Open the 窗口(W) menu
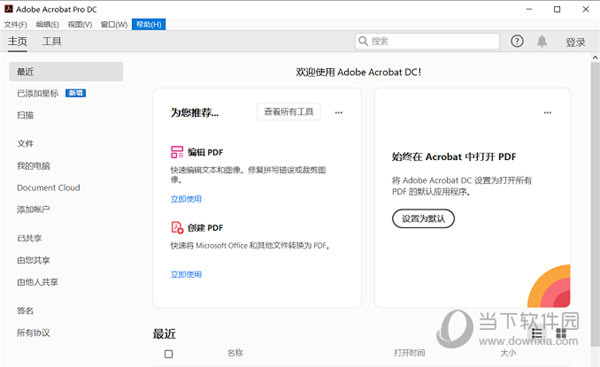Viewport: 600px width, 367px height. coord(114,24)
